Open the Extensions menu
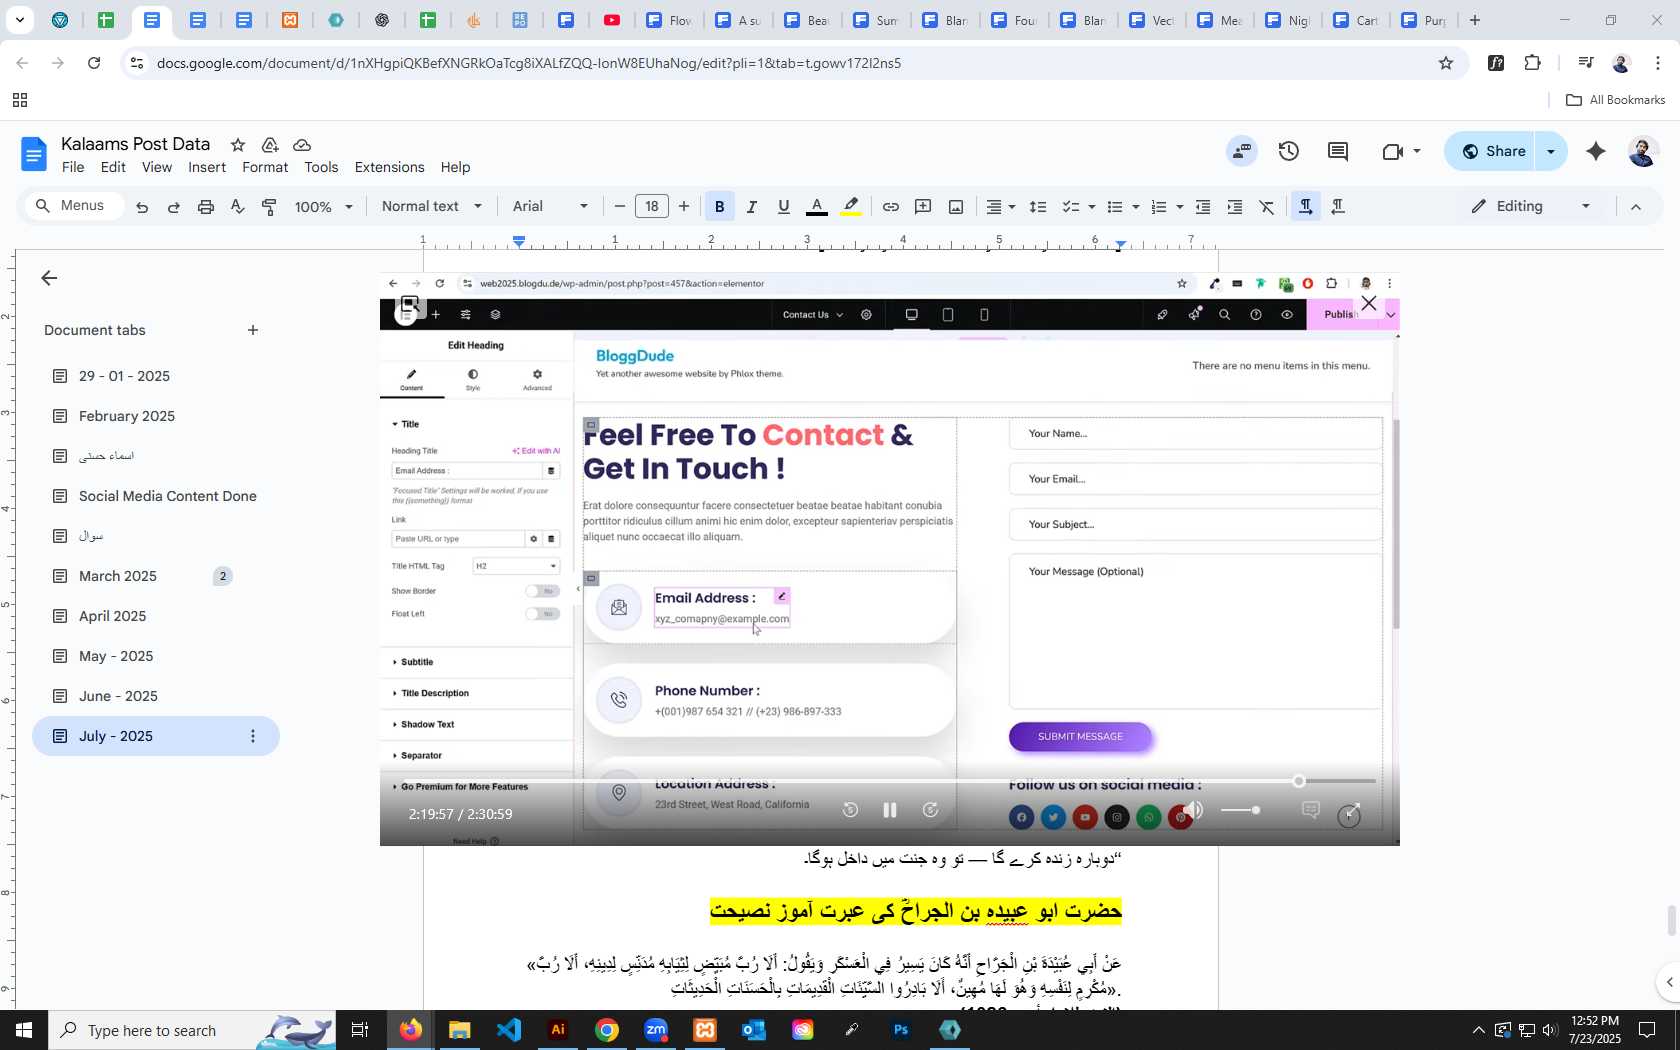This screenshot has width=1680, height=1050. coord(389,168)
